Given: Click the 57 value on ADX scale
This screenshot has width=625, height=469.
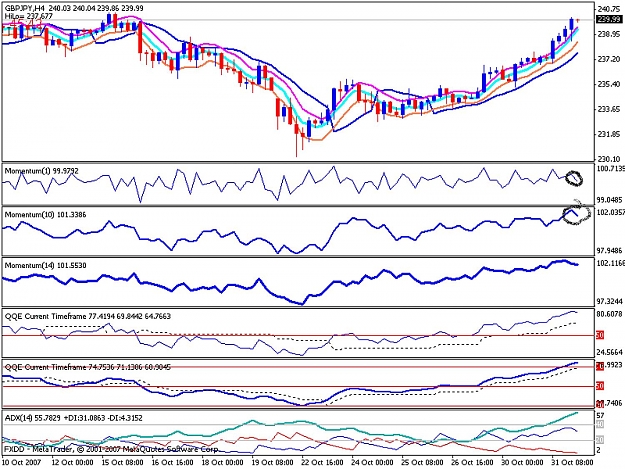Looking at the screenshot, I should (x=600, y=415).
